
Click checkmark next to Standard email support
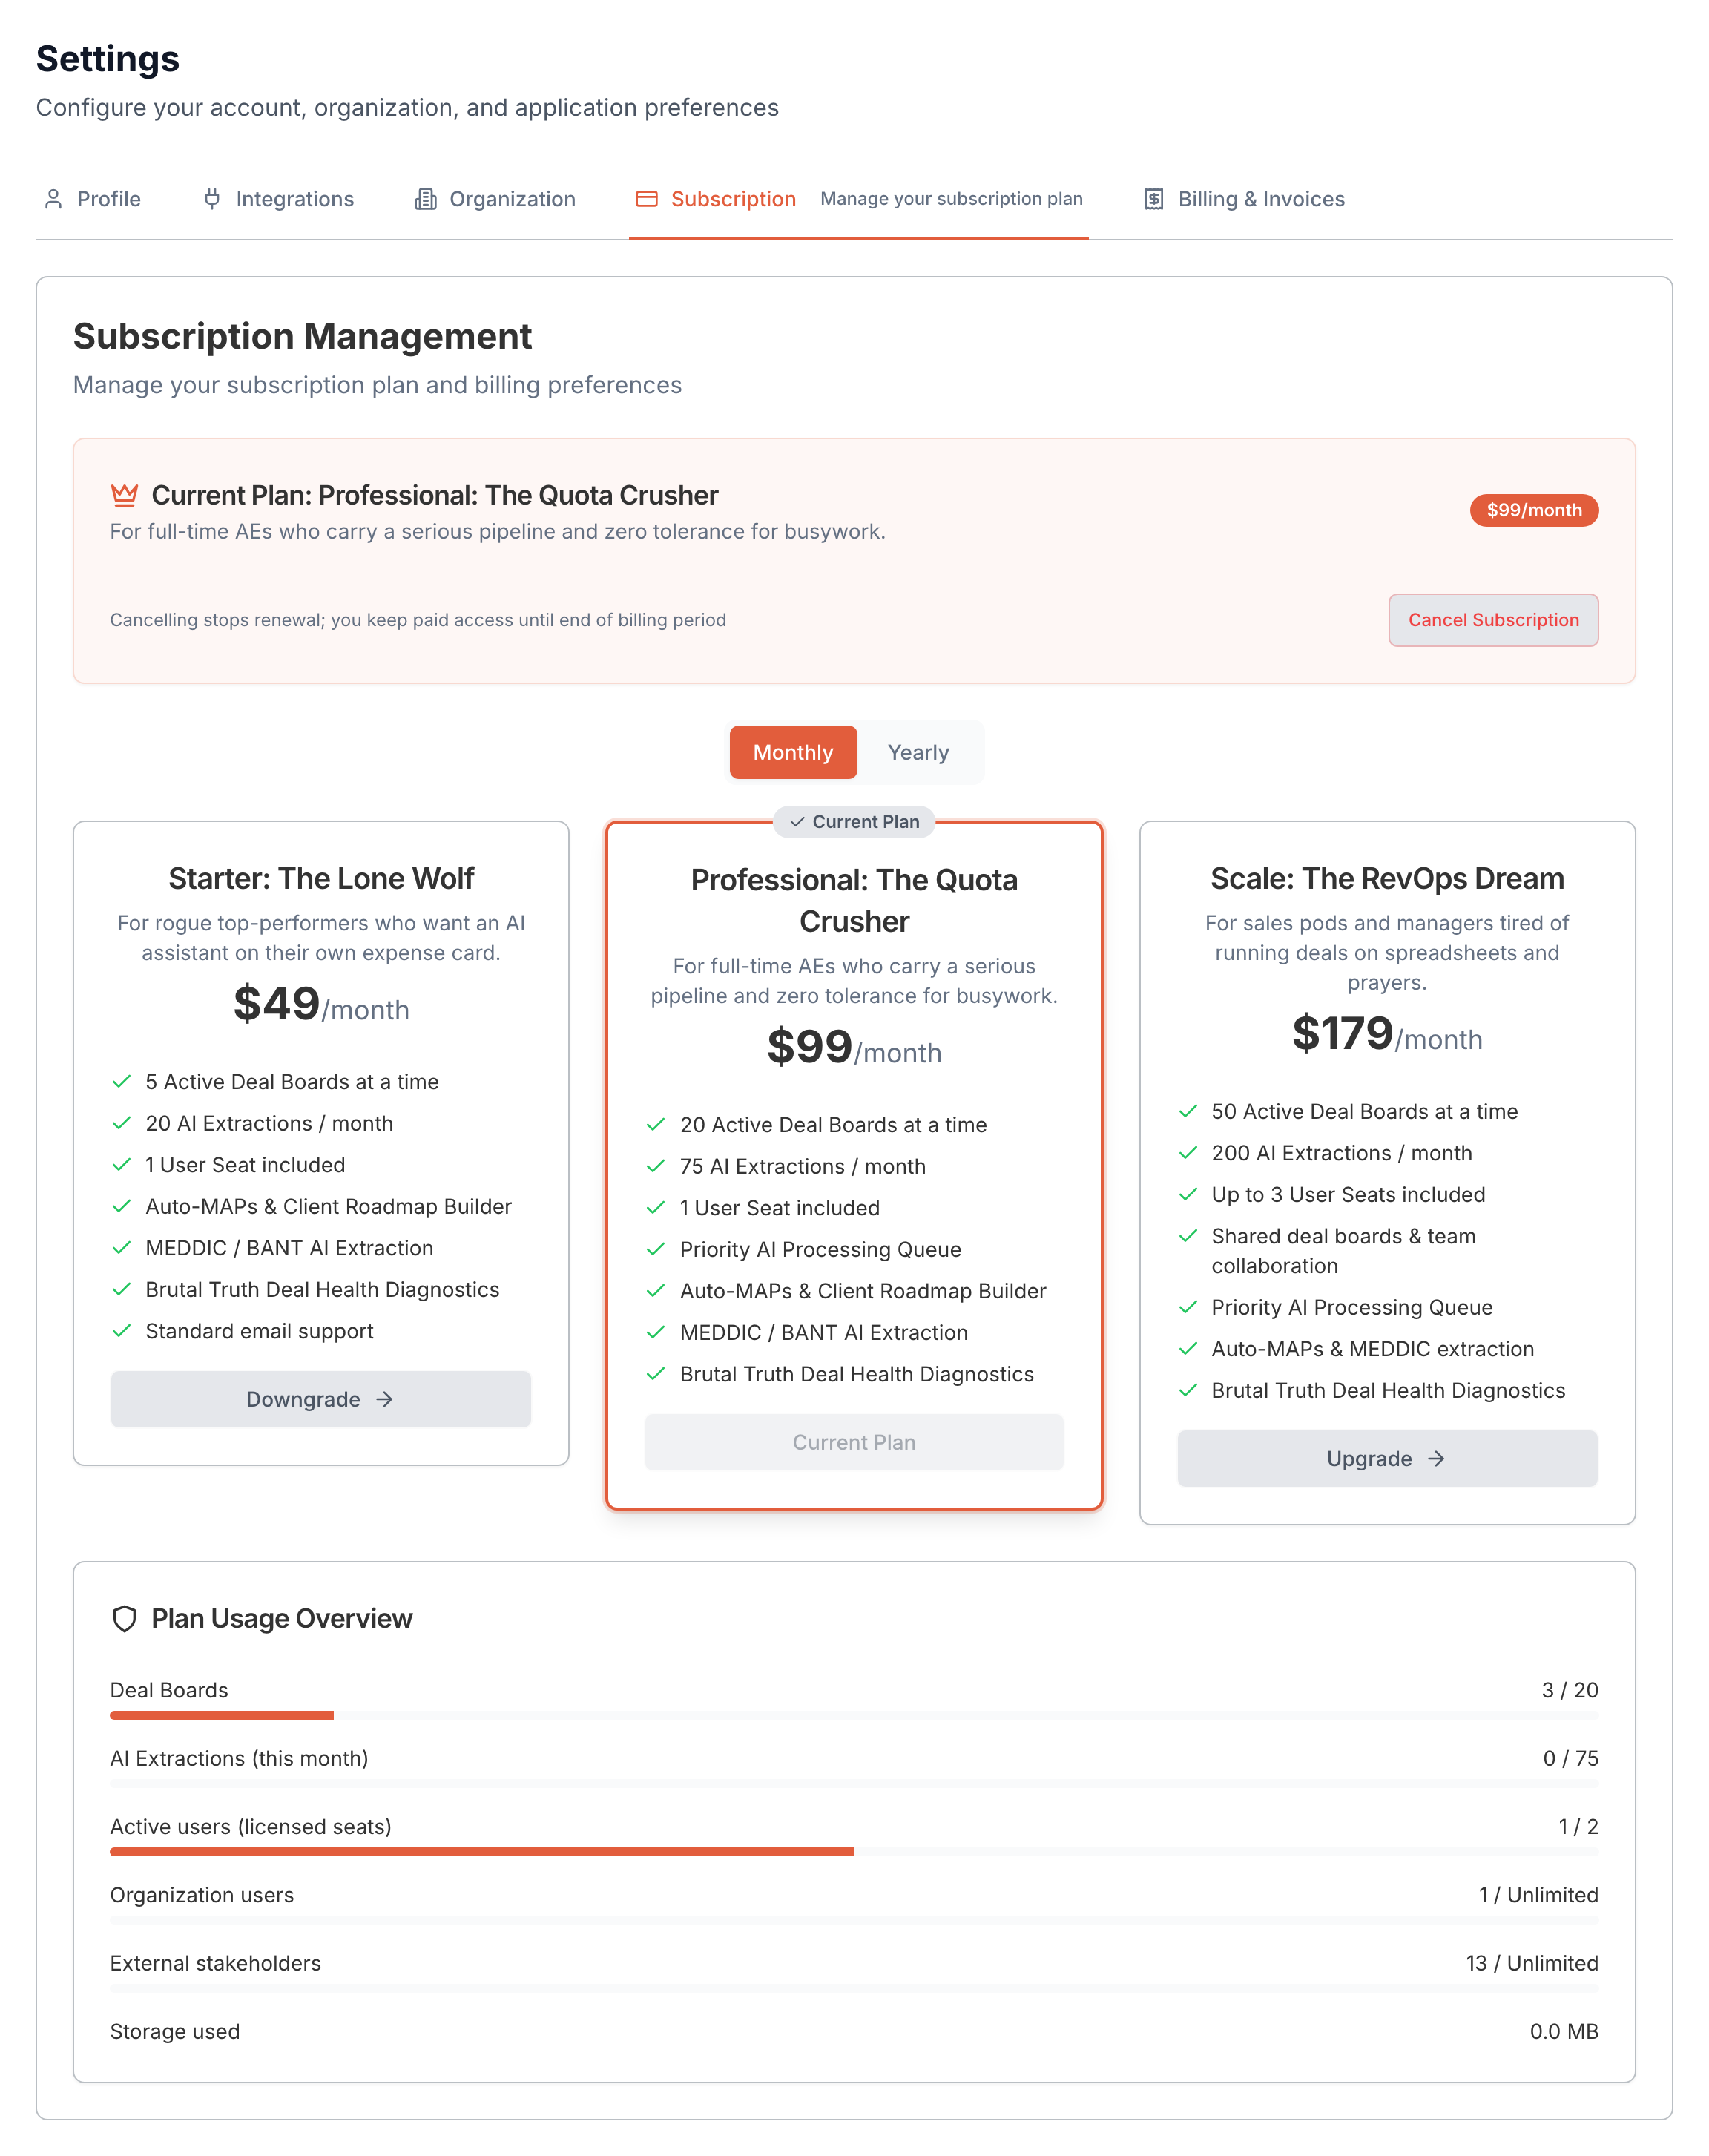click(122, 1331)
